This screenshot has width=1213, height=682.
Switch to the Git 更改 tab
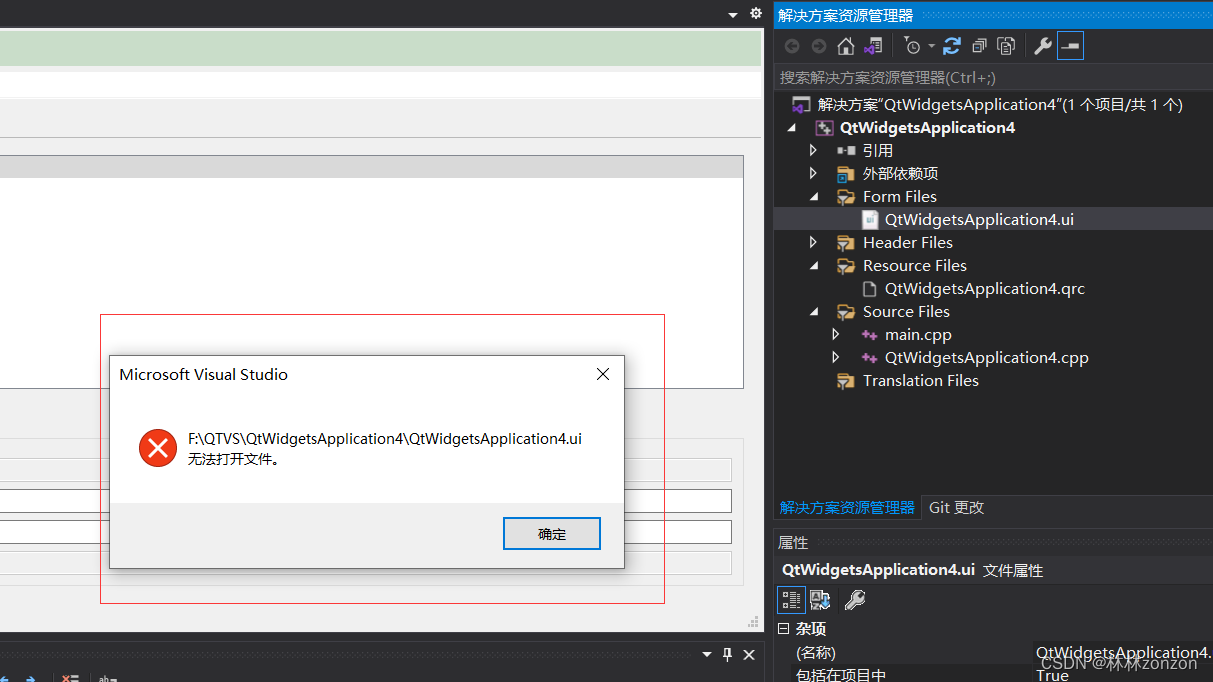955,507
